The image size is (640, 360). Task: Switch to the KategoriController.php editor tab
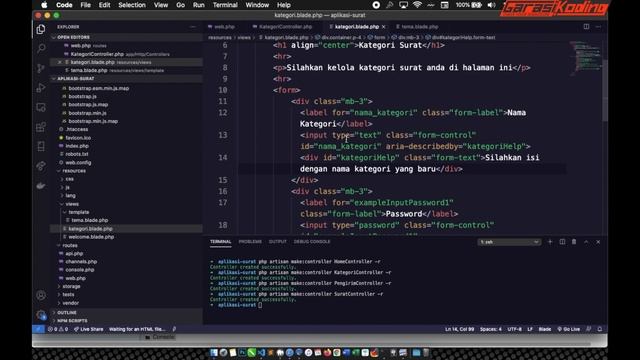pyautogui.click(x=285, y=27)
